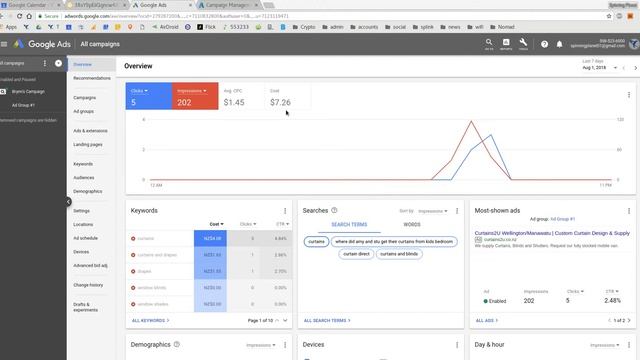
Task: Click the add campaign plus button
Action: [x=58, y=63]
